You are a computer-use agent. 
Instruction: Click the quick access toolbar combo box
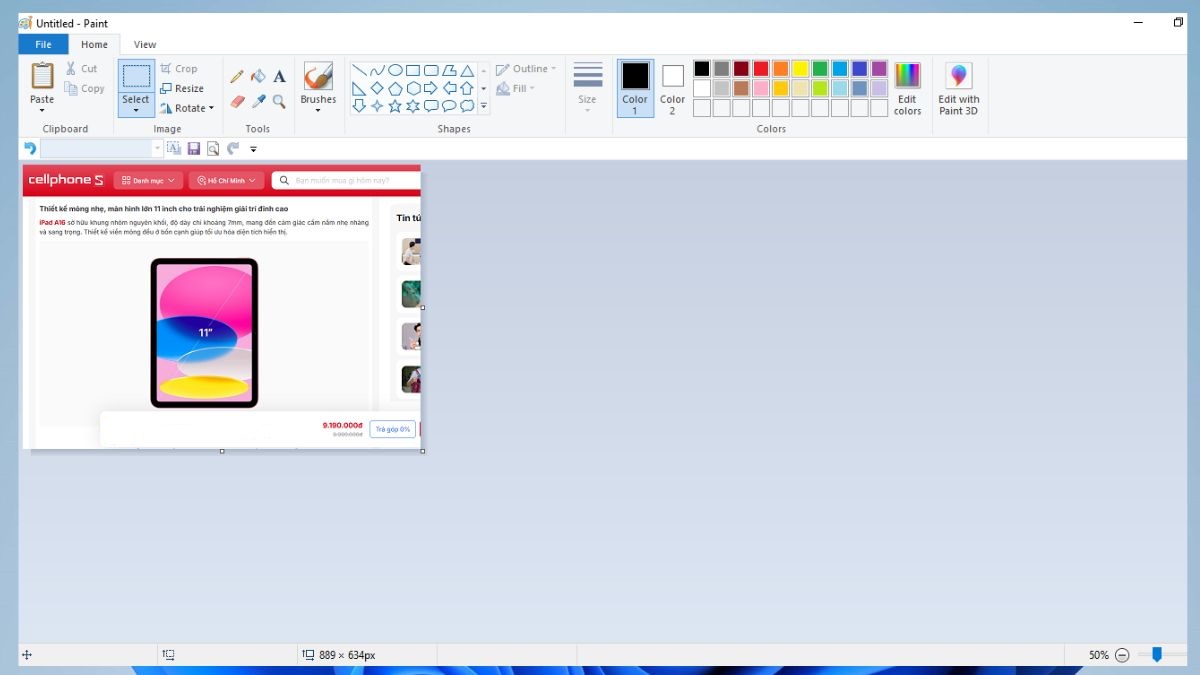pos(101,148)
